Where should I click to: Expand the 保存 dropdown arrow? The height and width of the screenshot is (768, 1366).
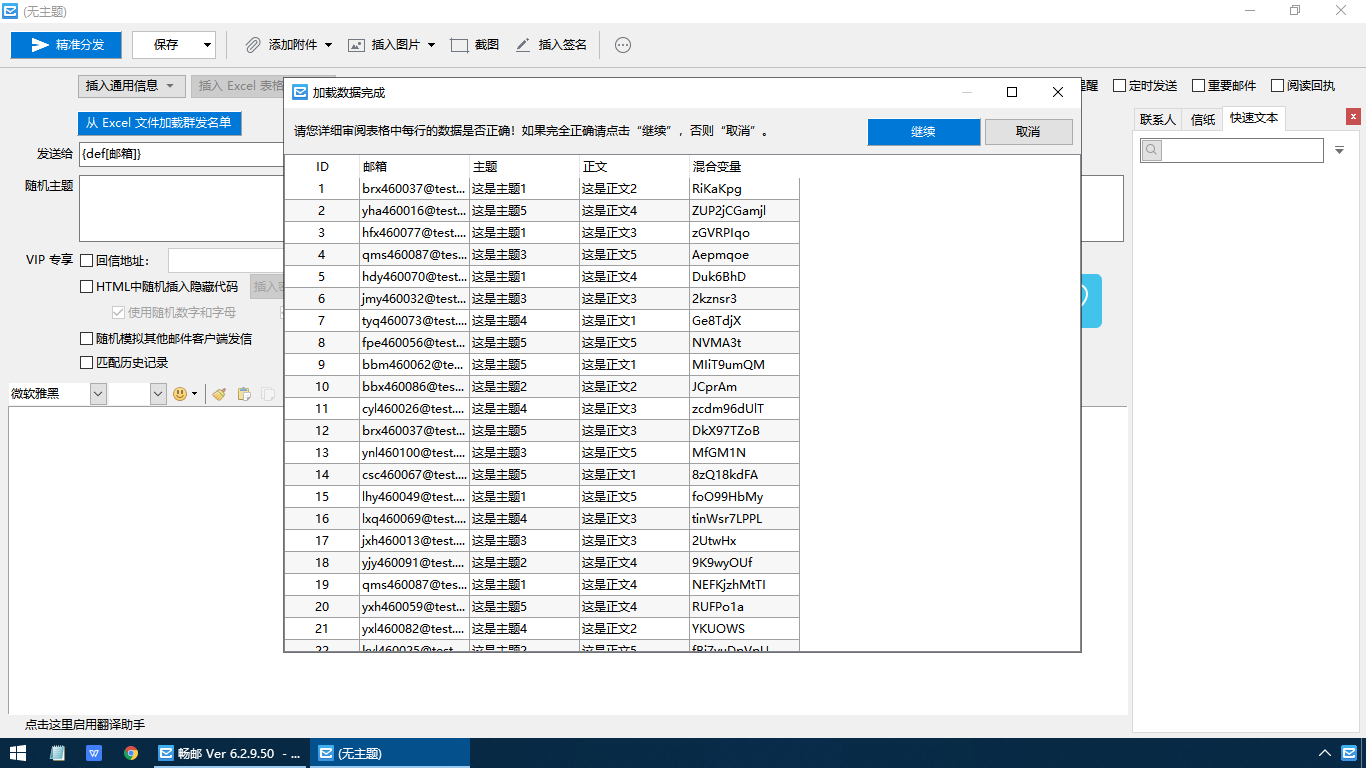[x=207, y=45]
